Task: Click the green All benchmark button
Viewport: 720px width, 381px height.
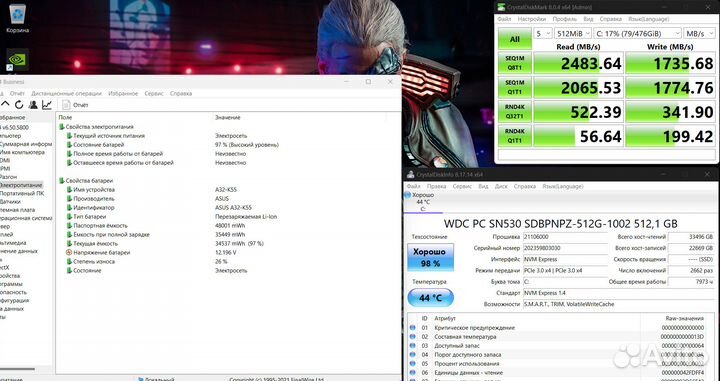Action: coord(515,39)
